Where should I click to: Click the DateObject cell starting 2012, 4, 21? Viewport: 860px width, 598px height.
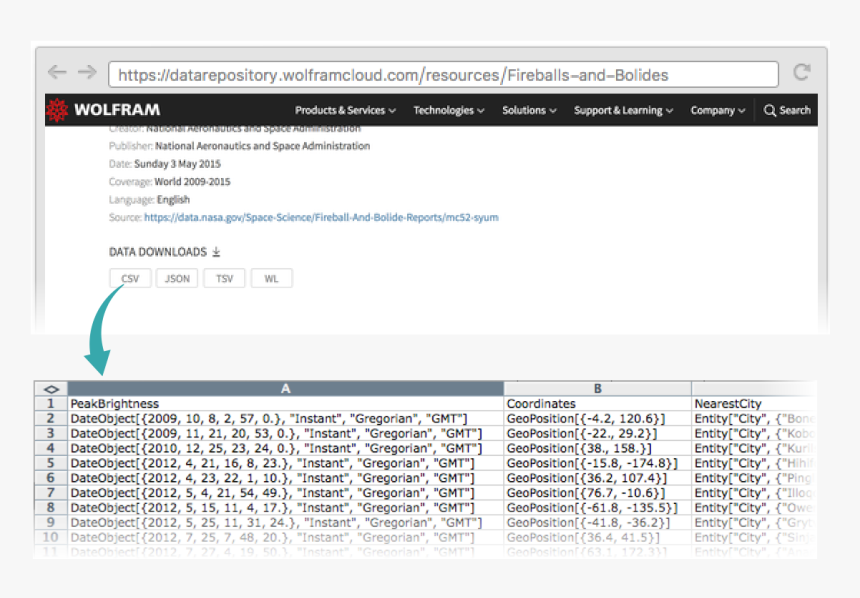coord(286,463)
